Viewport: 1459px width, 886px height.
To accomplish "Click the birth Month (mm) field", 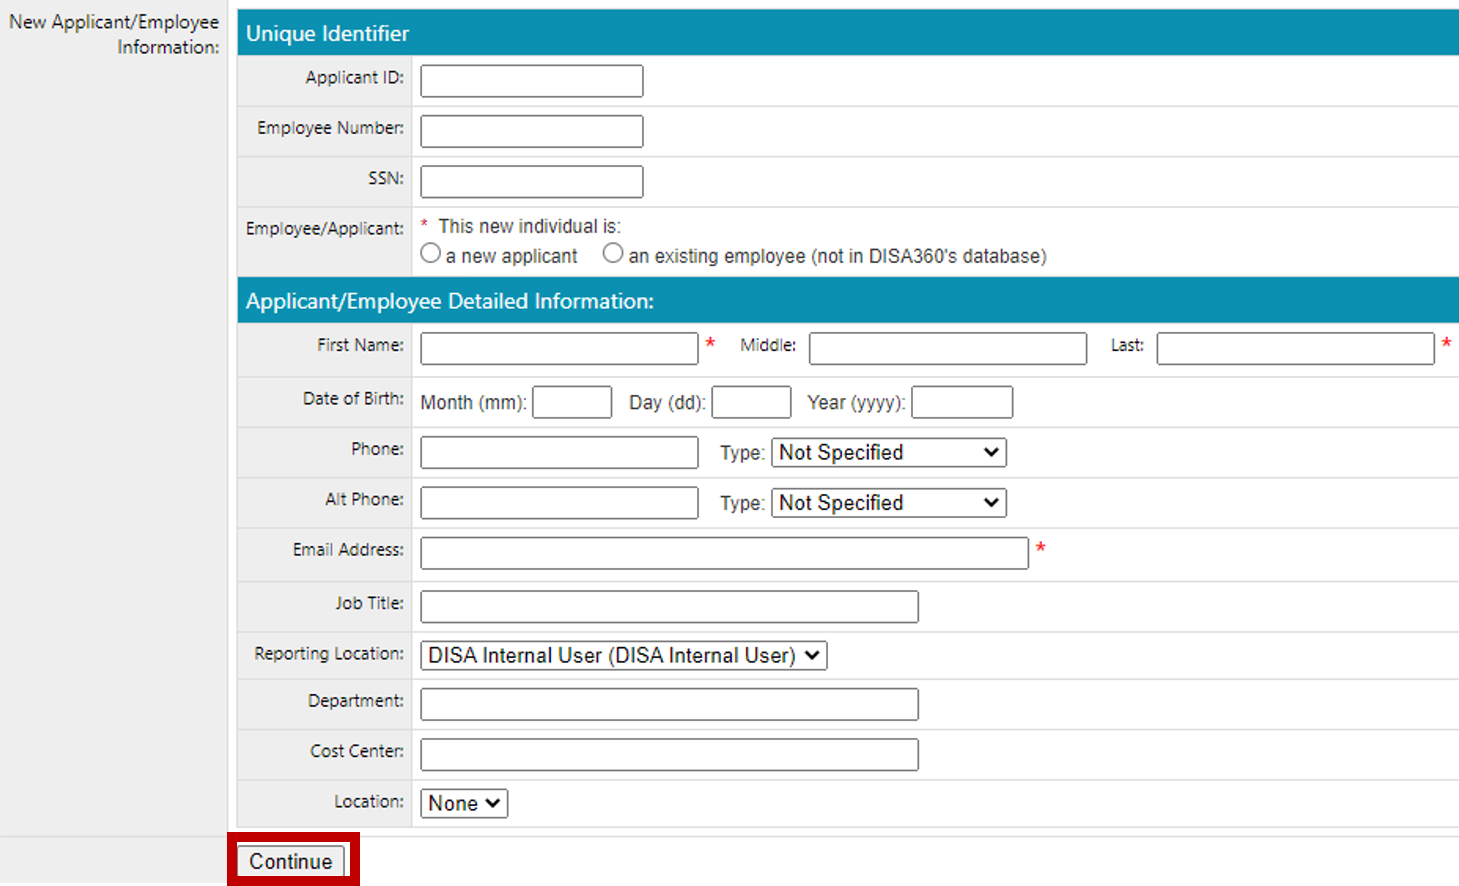I will 572,403.
